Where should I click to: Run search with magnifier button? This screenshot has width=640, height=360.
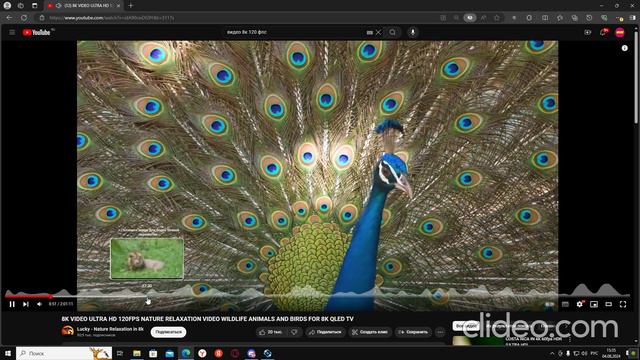(392, 32)
